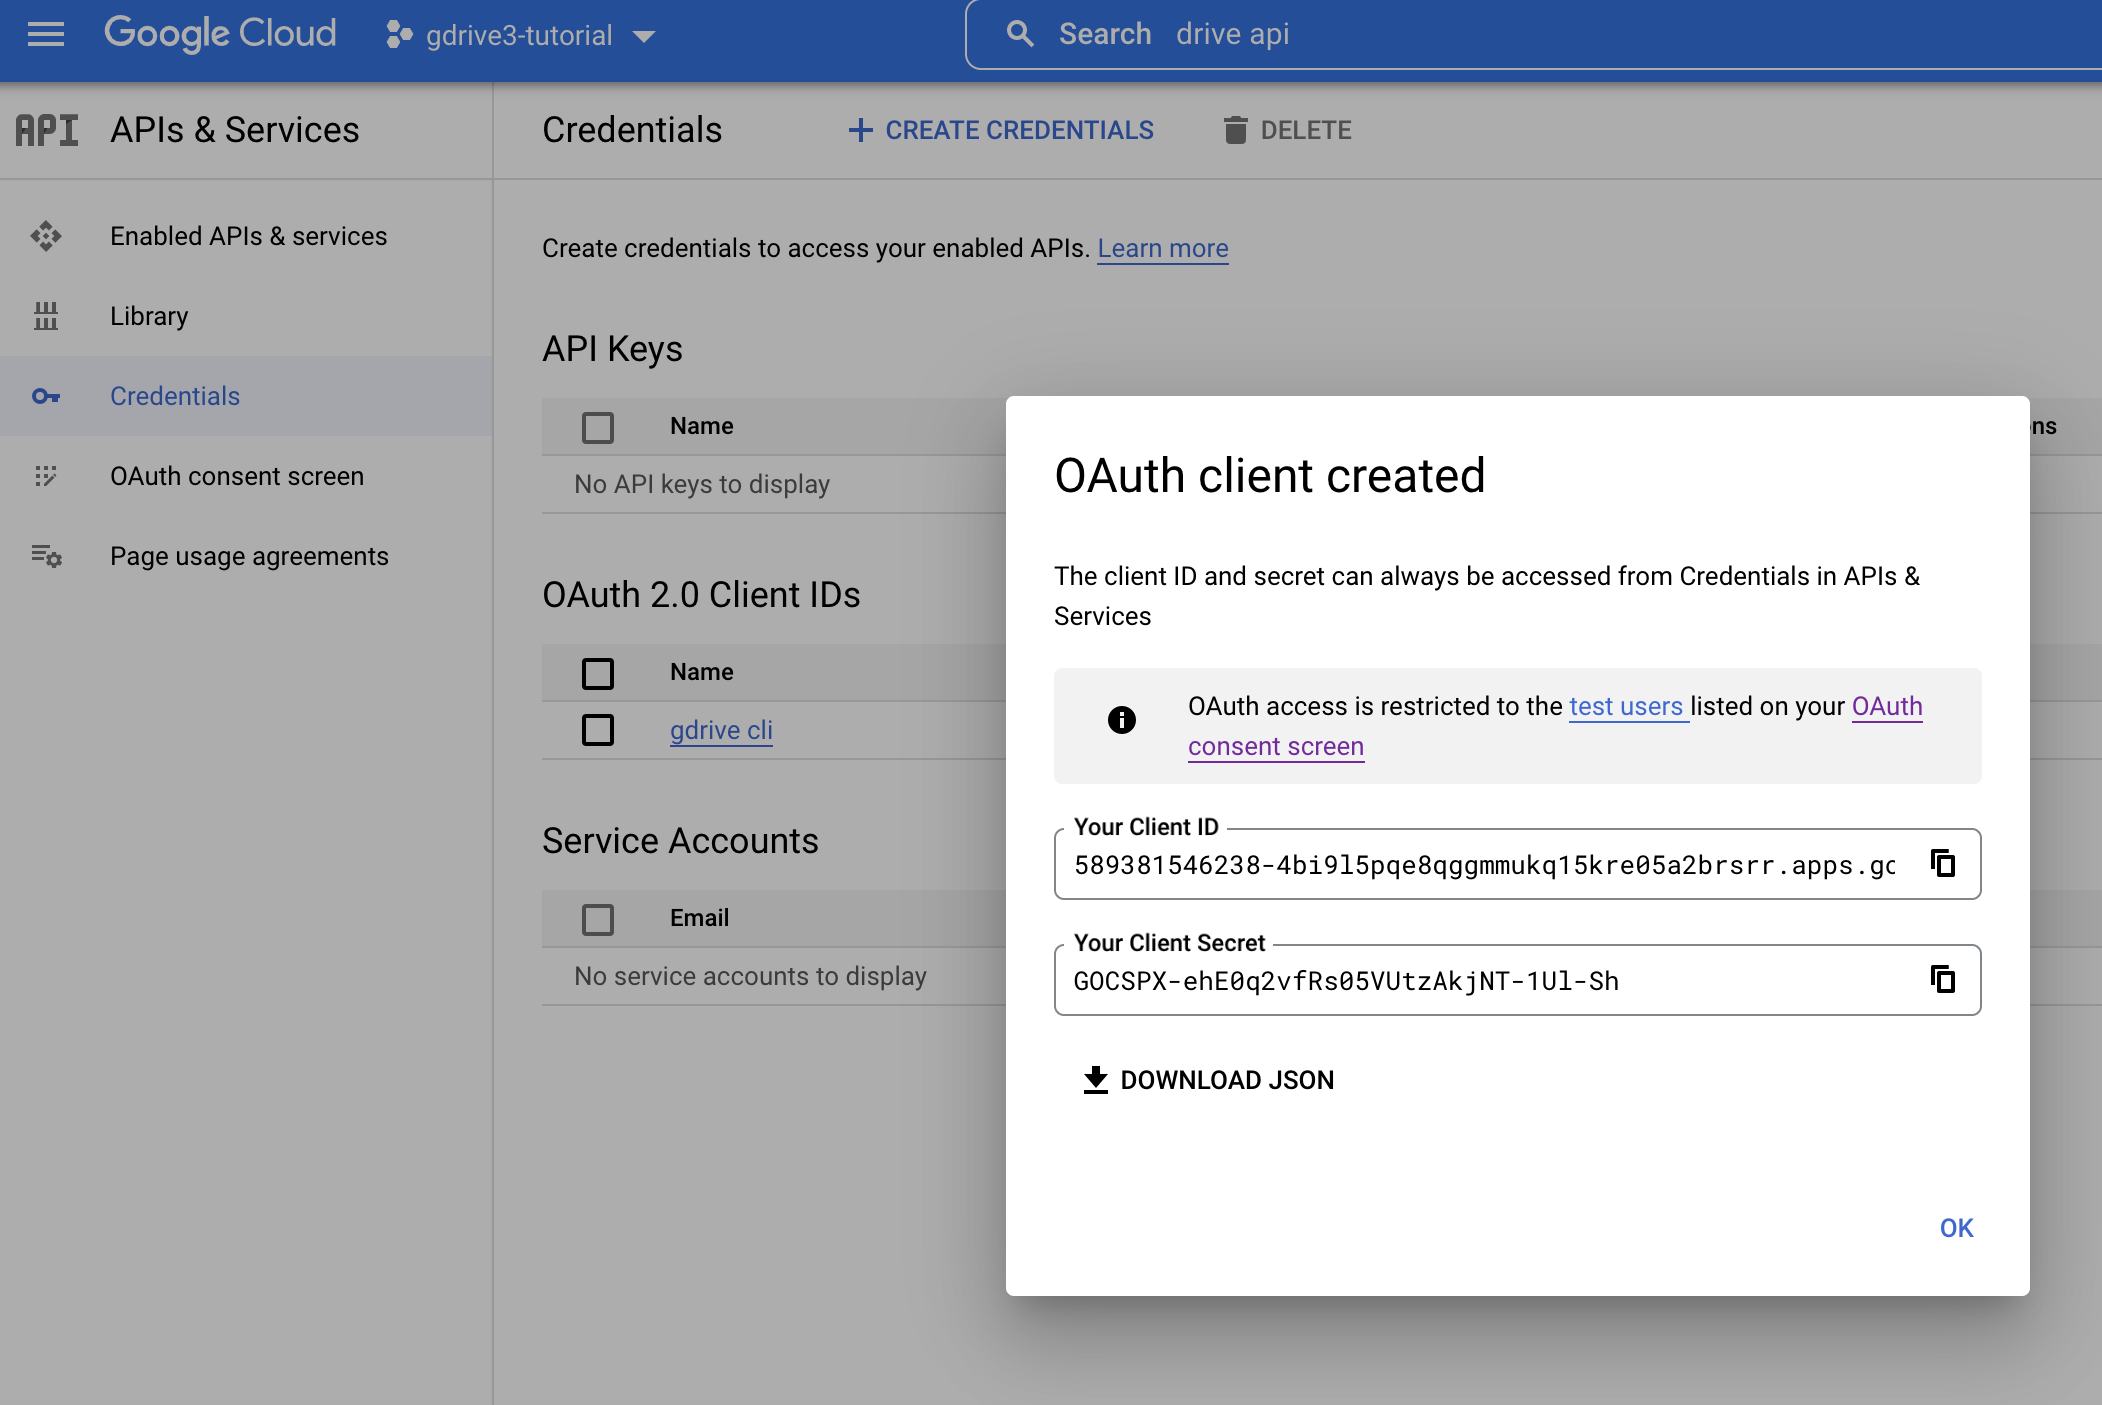Open the hamburger navigation menu
Viewport: 2102px width, 1405px height.
[46, 35]
